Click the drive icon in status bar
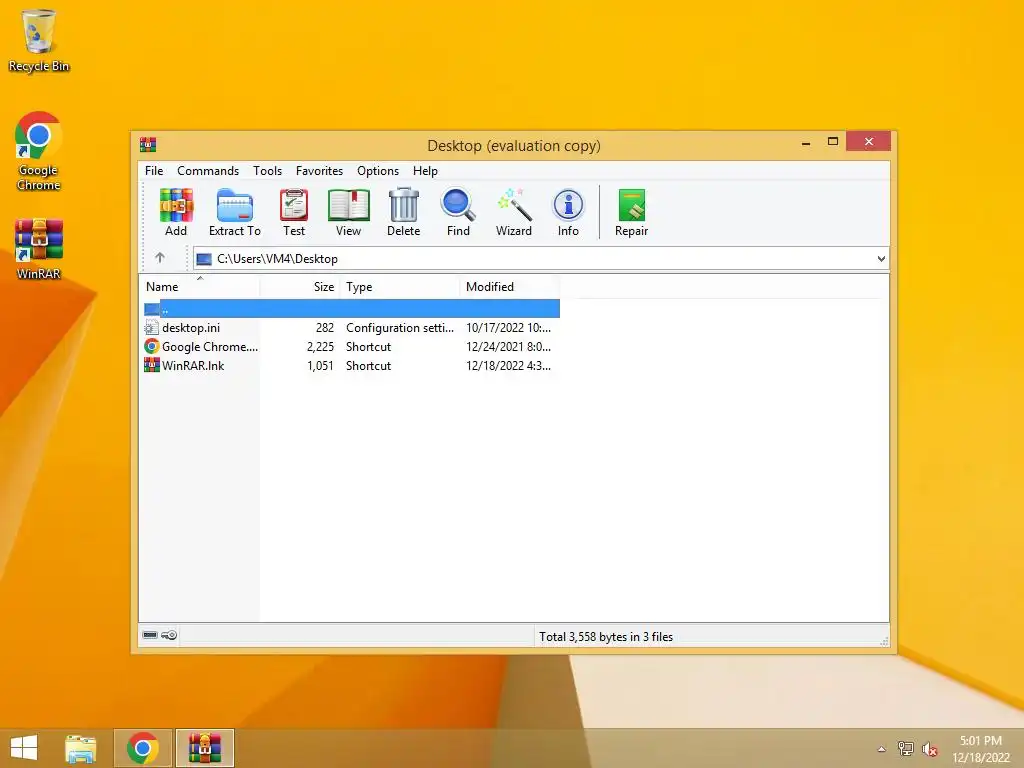This screenshot has width=1024, height=768. point(150,635)
